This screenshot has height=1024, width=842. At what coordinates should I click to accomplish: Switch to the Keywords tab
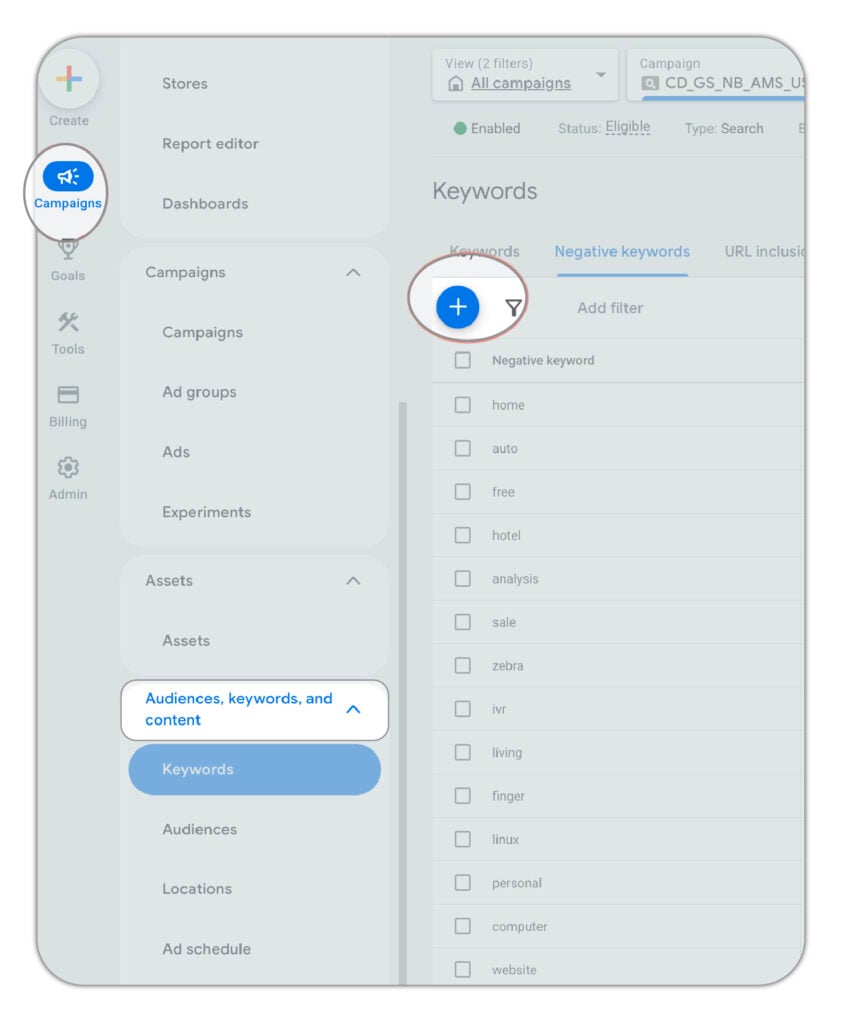click(484, 252)
